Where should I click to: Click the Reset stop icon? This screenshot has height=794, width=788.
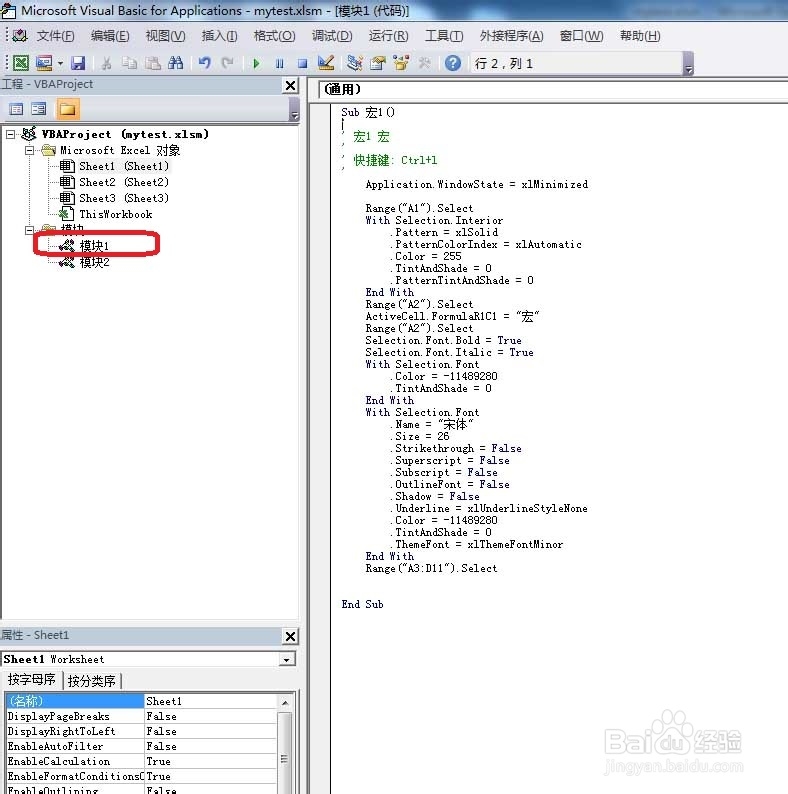pyautogui.click(x=302, y=63)
